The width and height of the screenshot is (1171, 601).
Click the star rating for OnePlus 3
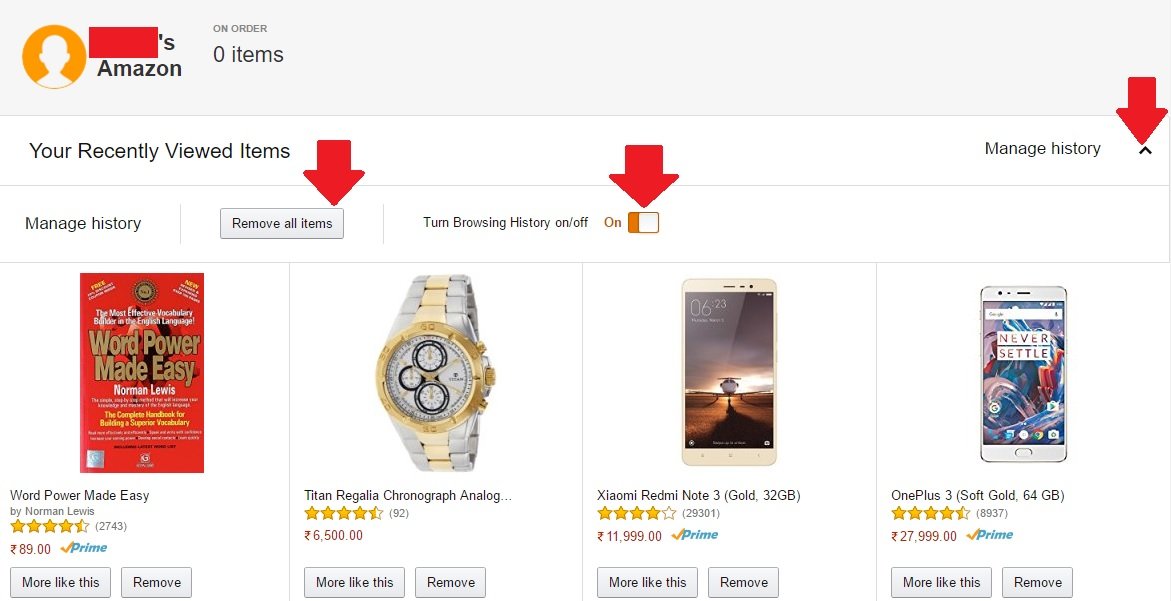(x=931, y=513)
